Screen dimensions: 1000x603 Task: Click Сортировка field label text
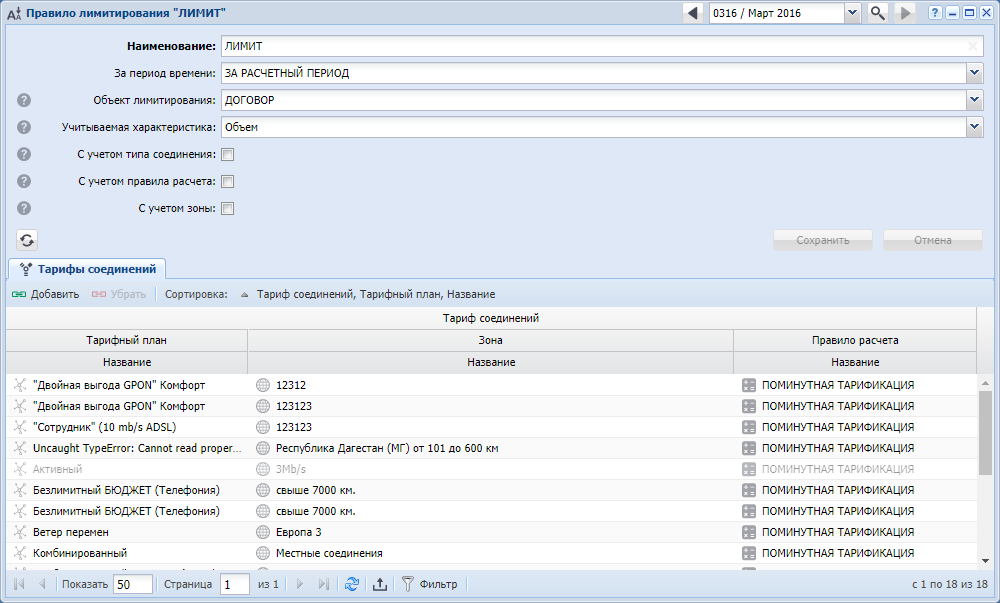coord(196,294)
